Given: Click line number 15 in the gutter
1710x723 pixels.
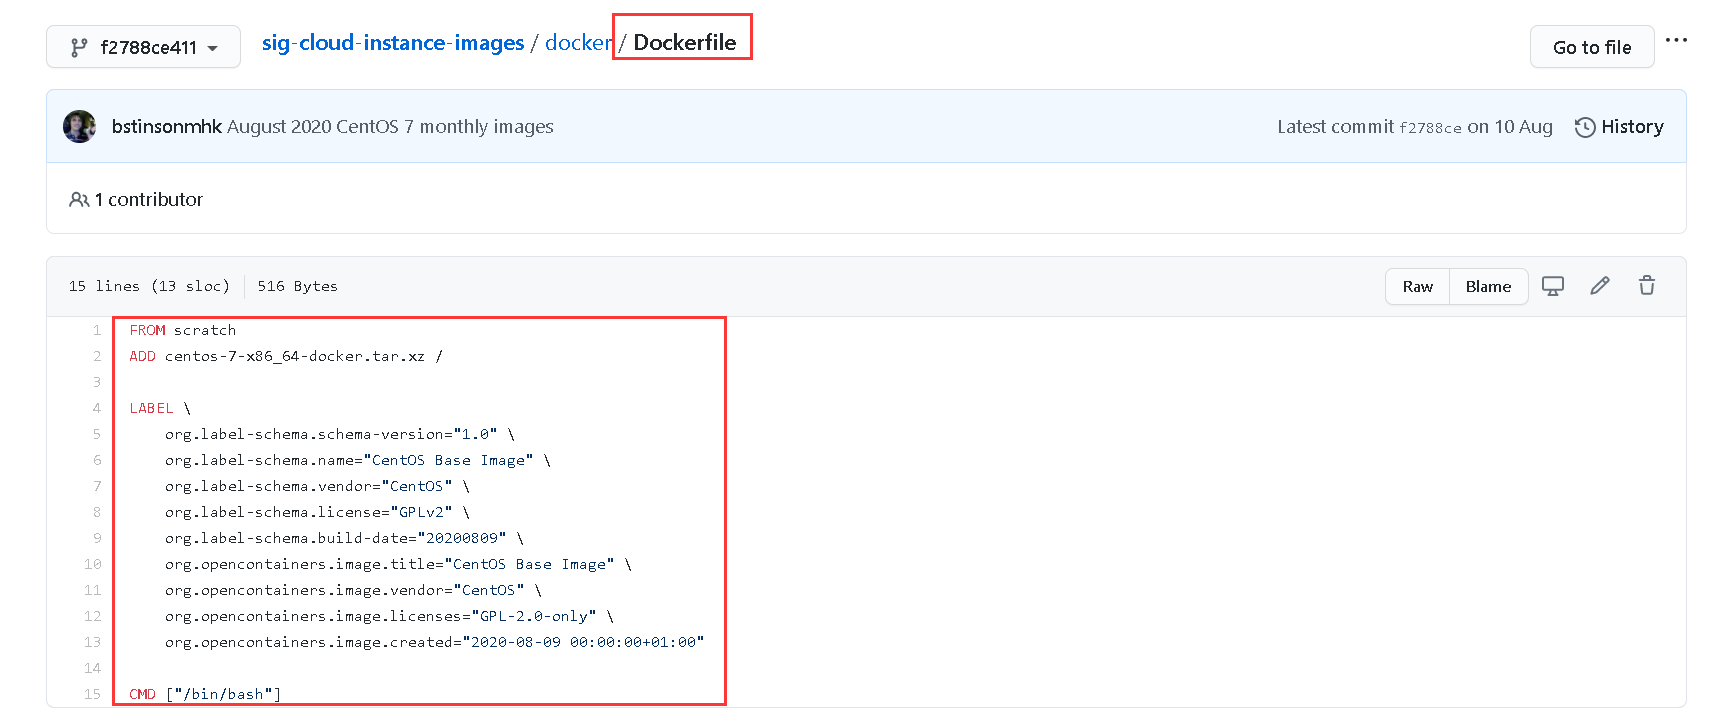Looking at the screenshot, I should [x=92, y=694].
